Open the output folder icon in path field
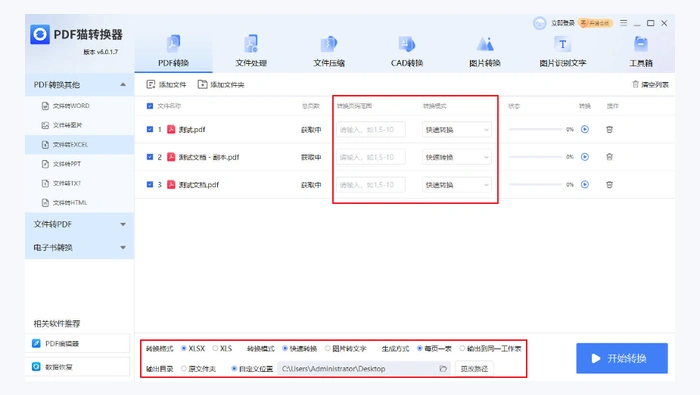The width and height of the screenshot is (700, 395). point(443,369)
